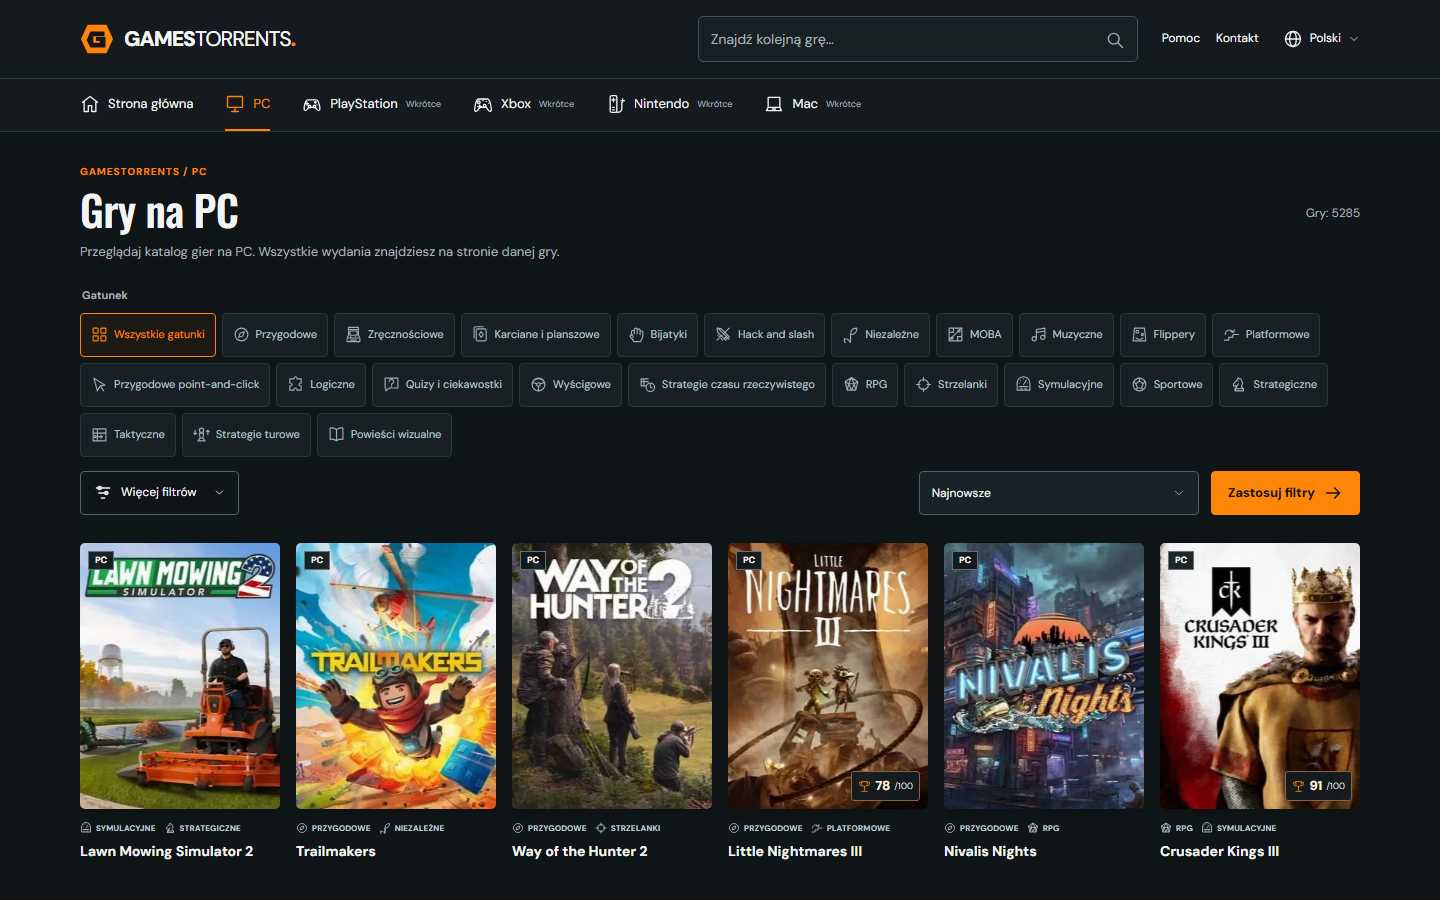Expand the Więcej filtrów dropdown
This screenshot has height=900, width=1440.
pos(159,493)
